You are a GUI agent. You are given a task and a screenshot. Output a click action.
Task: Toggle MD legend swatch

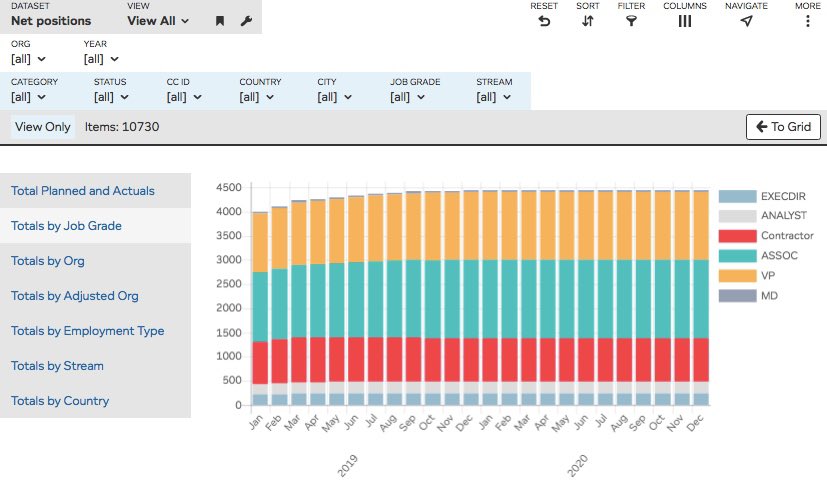click(x=737, y=296)
